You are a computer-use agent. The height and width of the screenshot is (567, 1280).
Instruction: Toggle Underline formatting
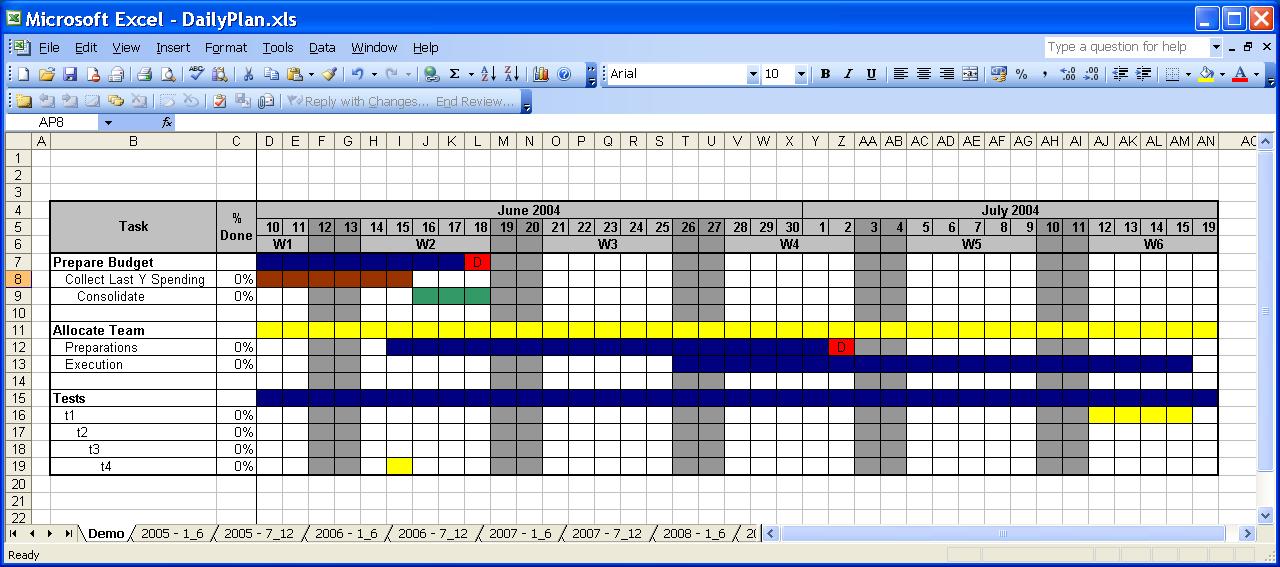point(871,74)
